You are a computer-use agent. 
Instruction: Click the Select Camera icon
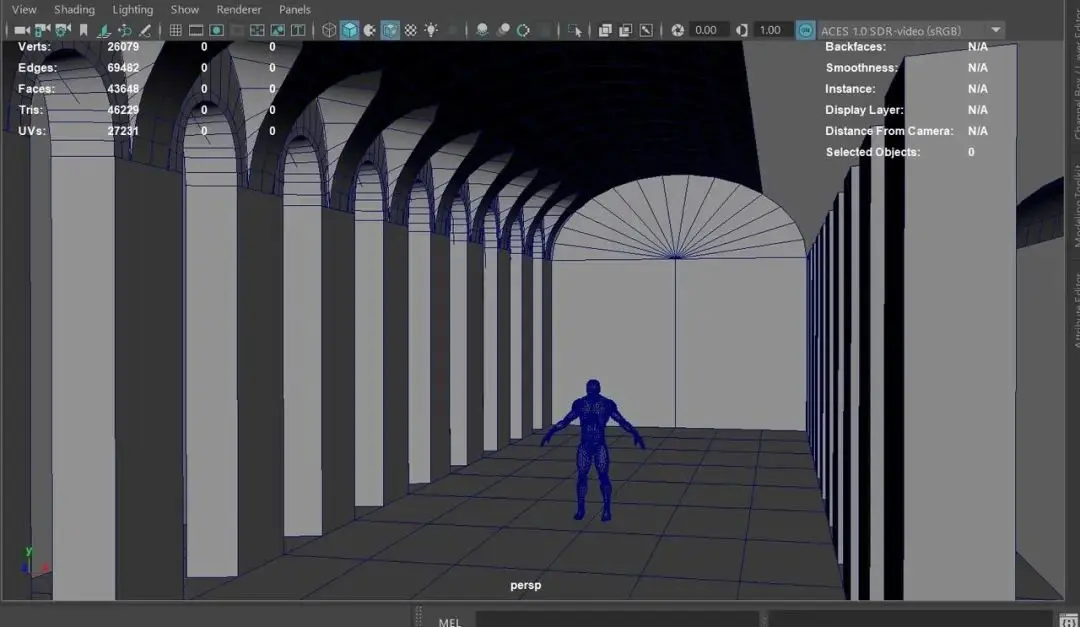tap(22, 30)
